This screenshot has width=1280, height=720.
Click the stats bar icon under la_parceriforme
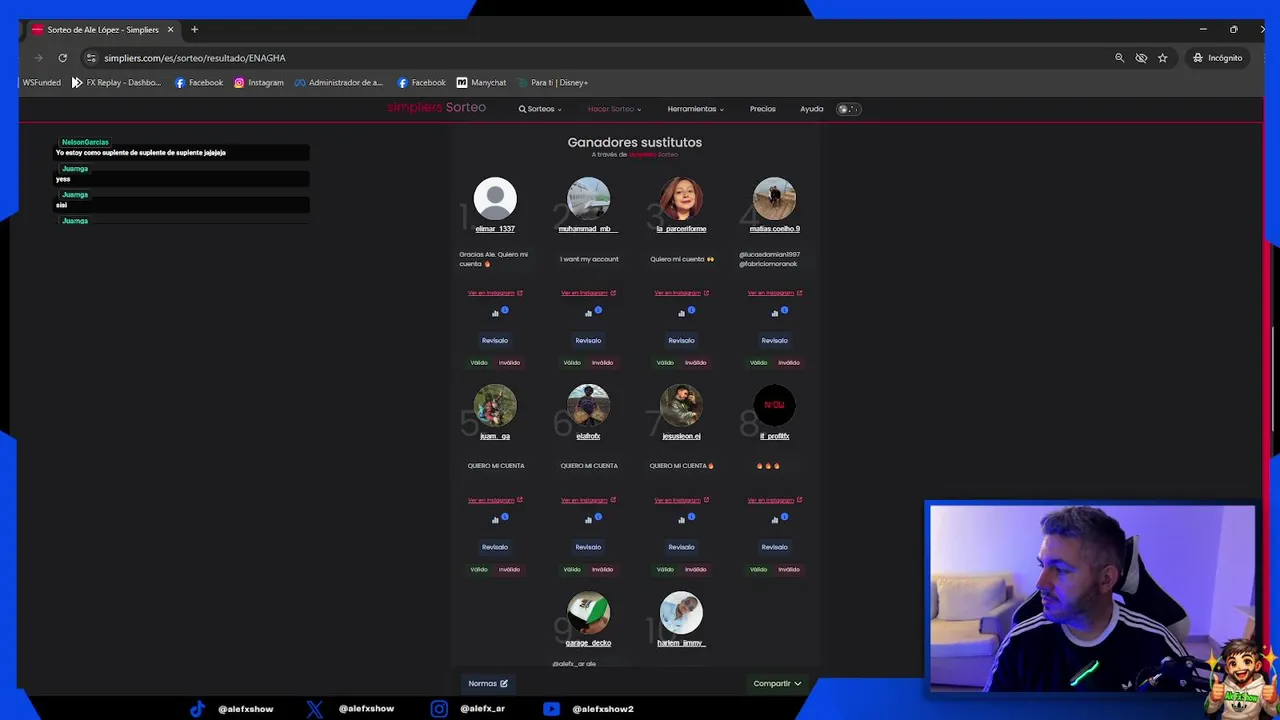[x=681, y=314]
